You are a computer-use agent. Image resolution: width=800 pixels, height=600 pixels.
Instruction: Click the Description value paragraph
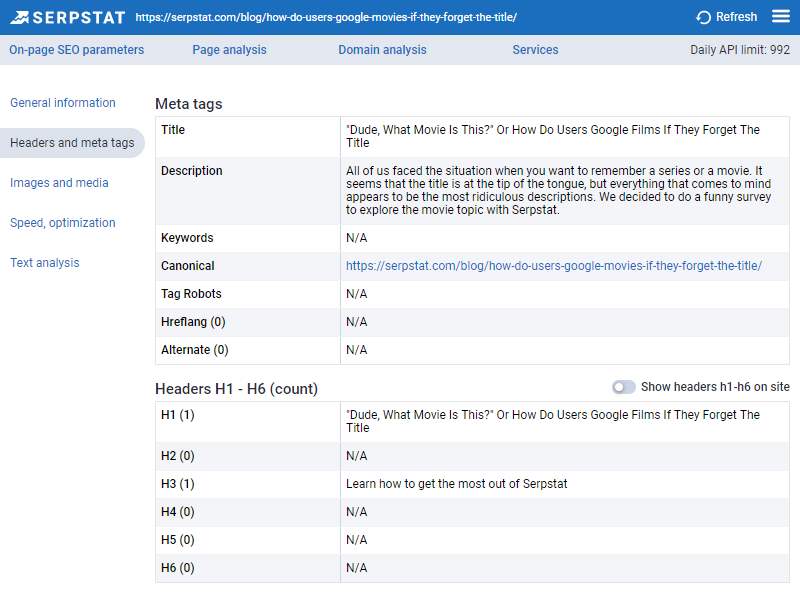point(558,190)
